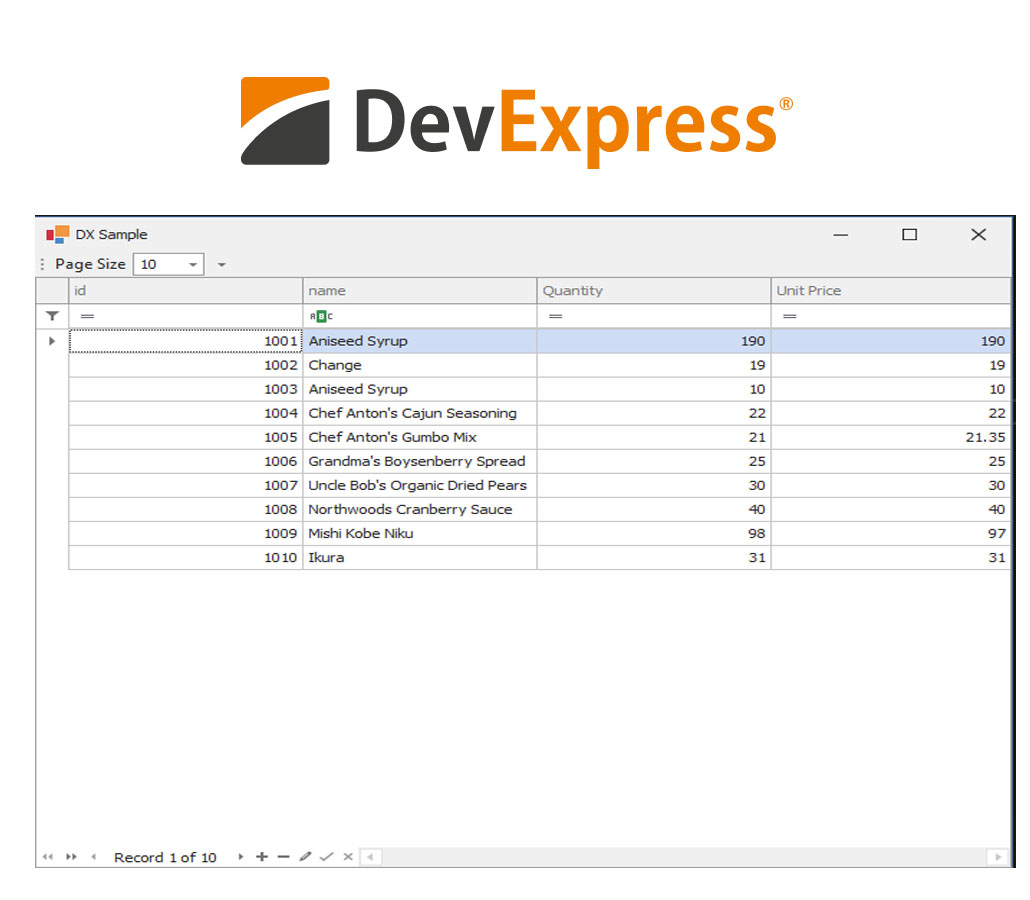Select the id cell 1003
1030x900 pixels.
[185, 390]
